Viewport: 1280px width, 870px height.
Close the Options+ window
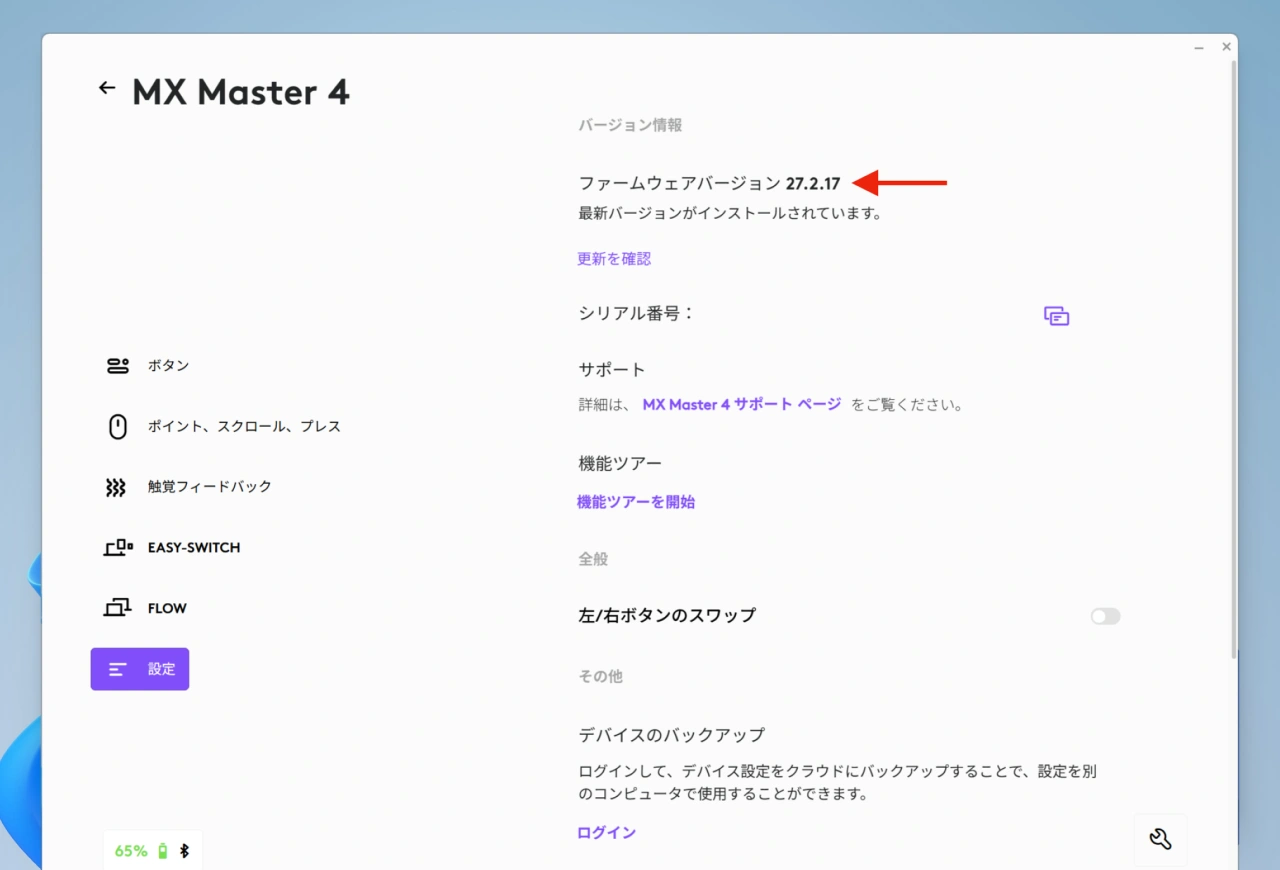1226,47
